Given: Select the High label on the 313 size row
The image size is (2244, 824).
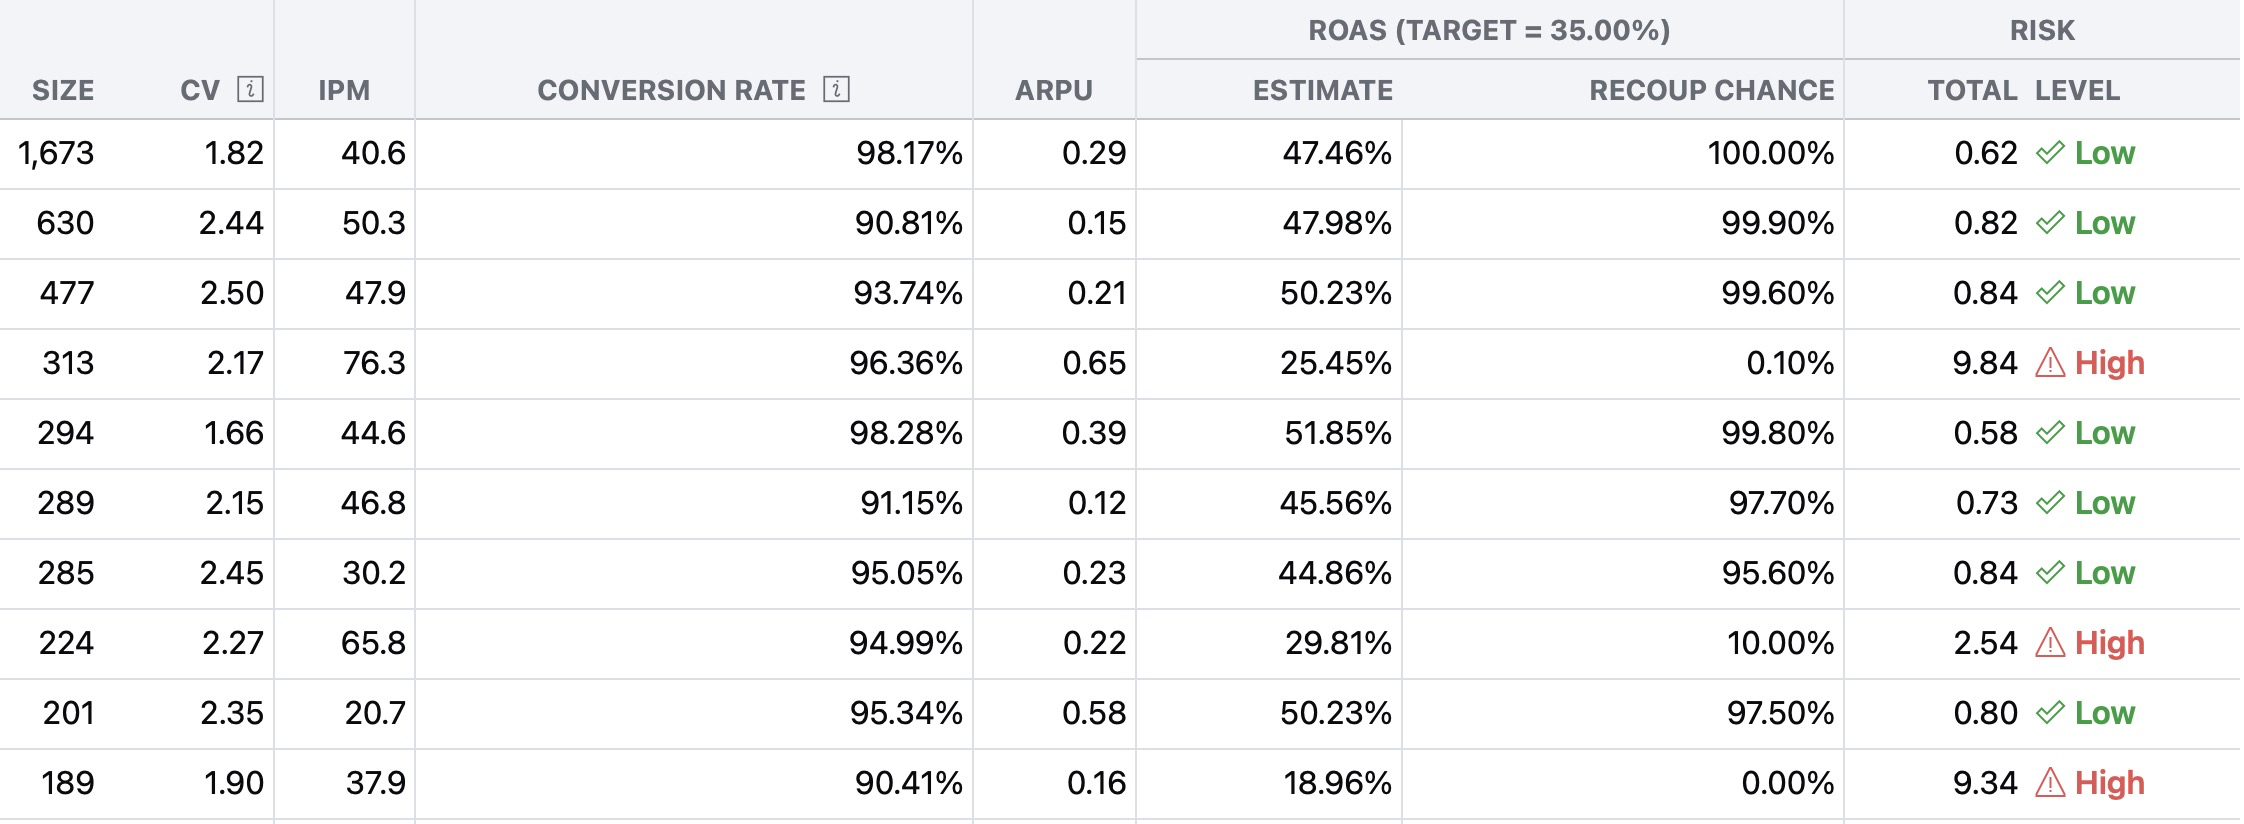Looking at the screenshot, I should [x=2110, y=363].
